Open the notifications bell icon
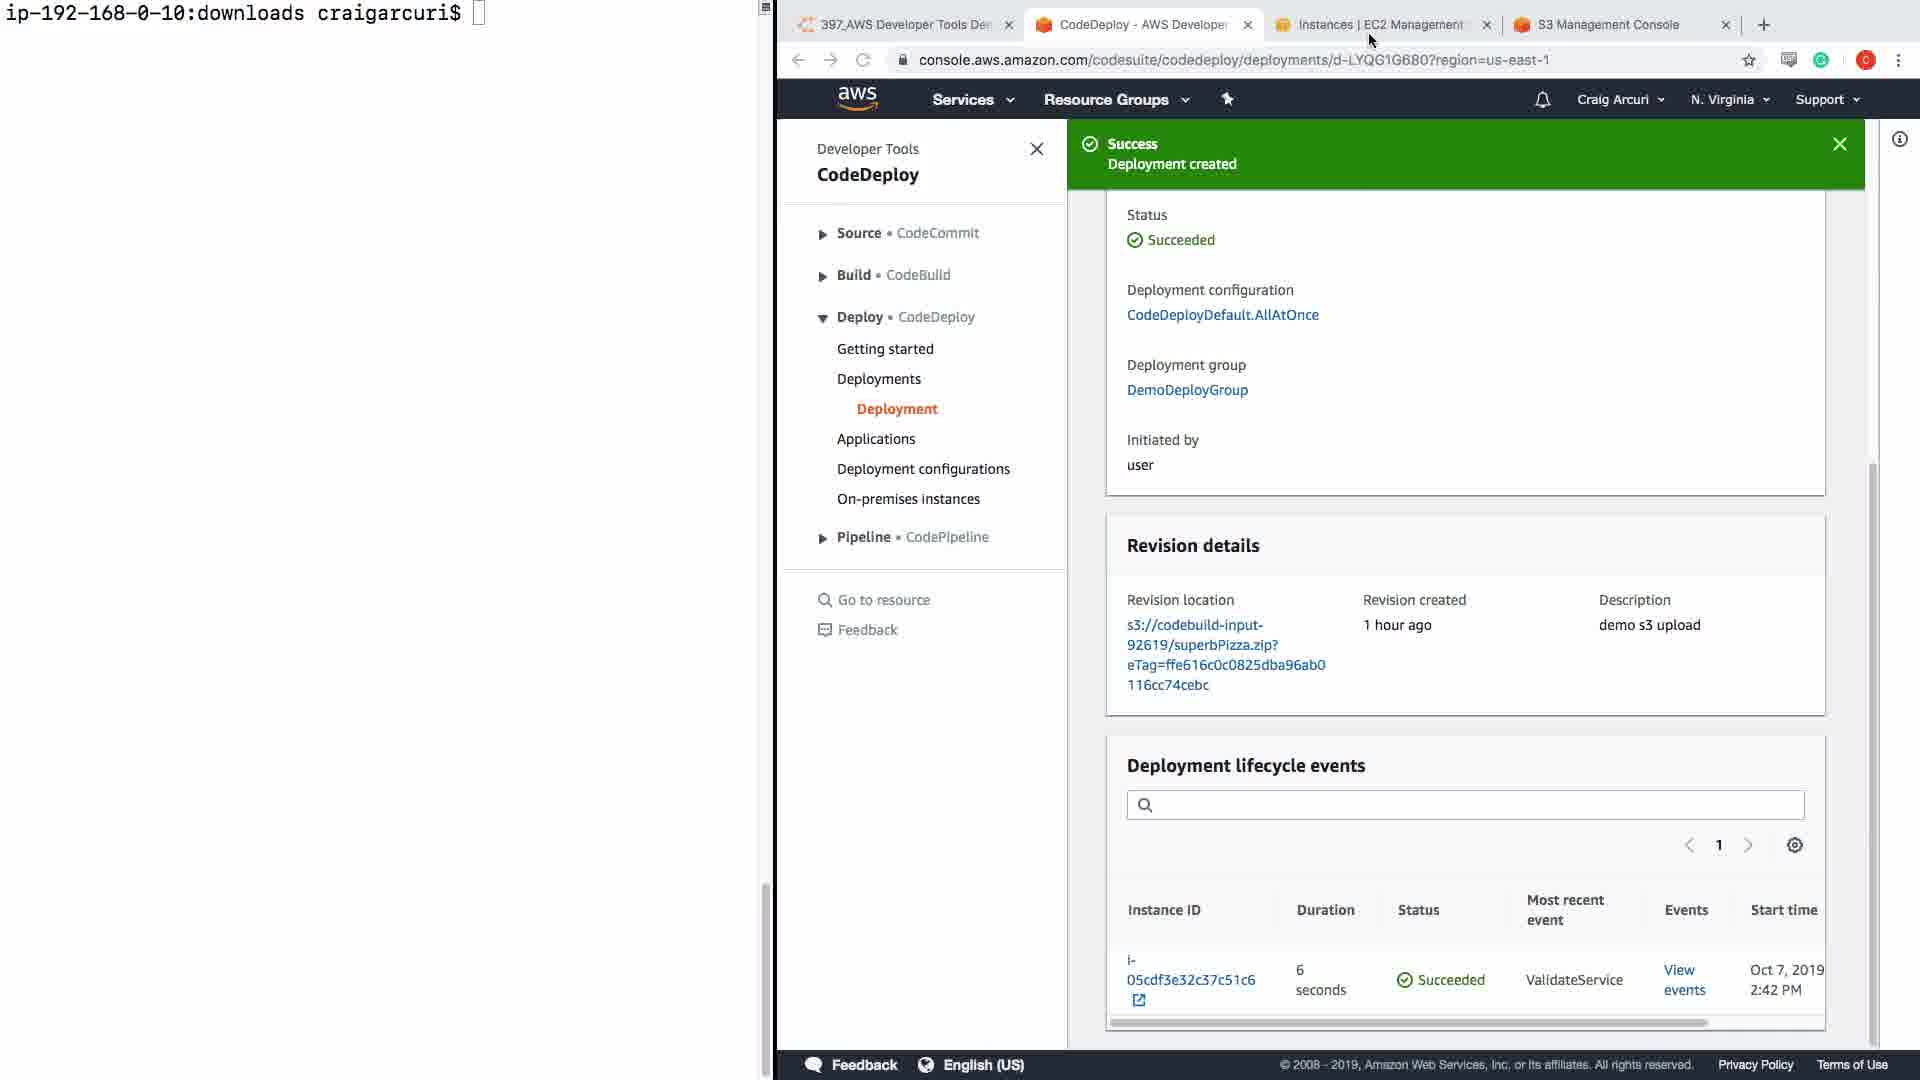1920x1080 pixels. pos(1542,100)
